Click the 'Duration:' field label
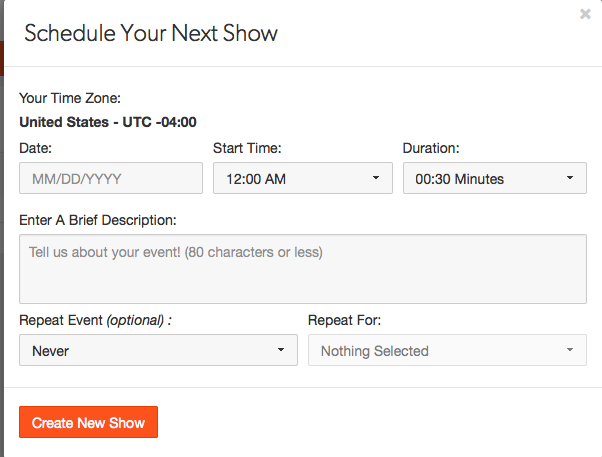 pyautogui.click(x=431, y=148)
